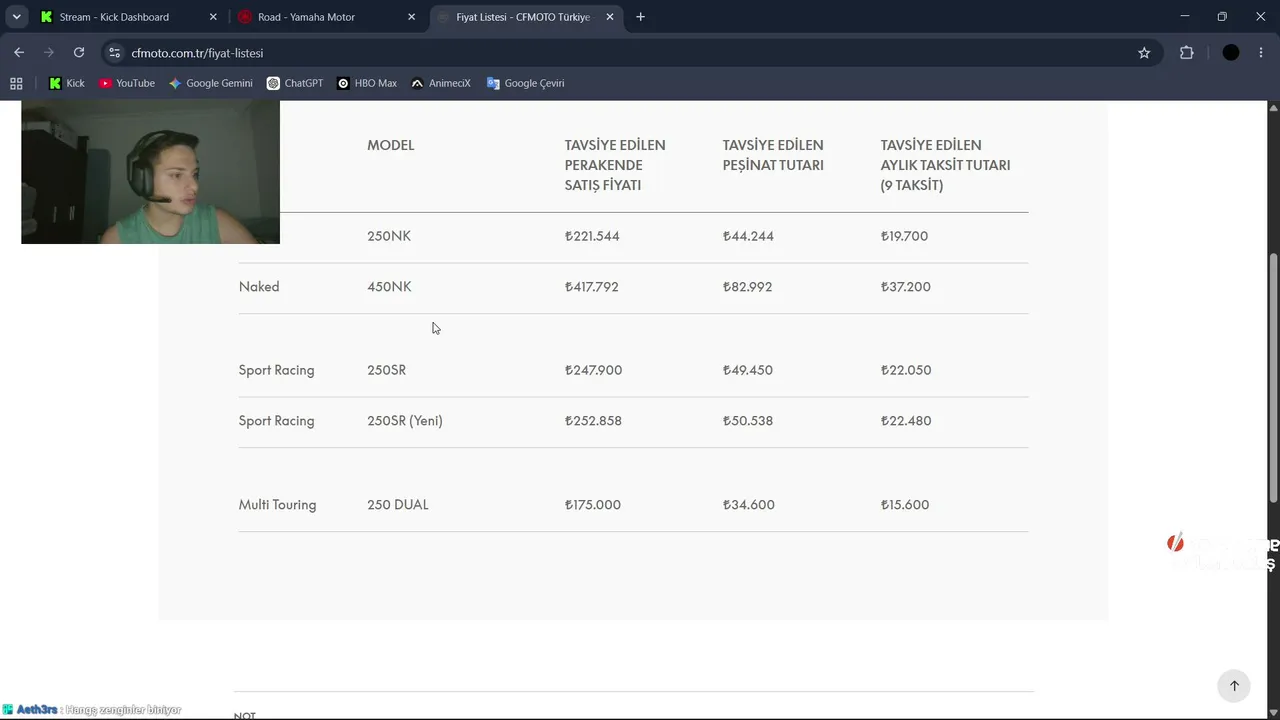
Task: Click the ₺252.858 price value
Action: point(593,421)
